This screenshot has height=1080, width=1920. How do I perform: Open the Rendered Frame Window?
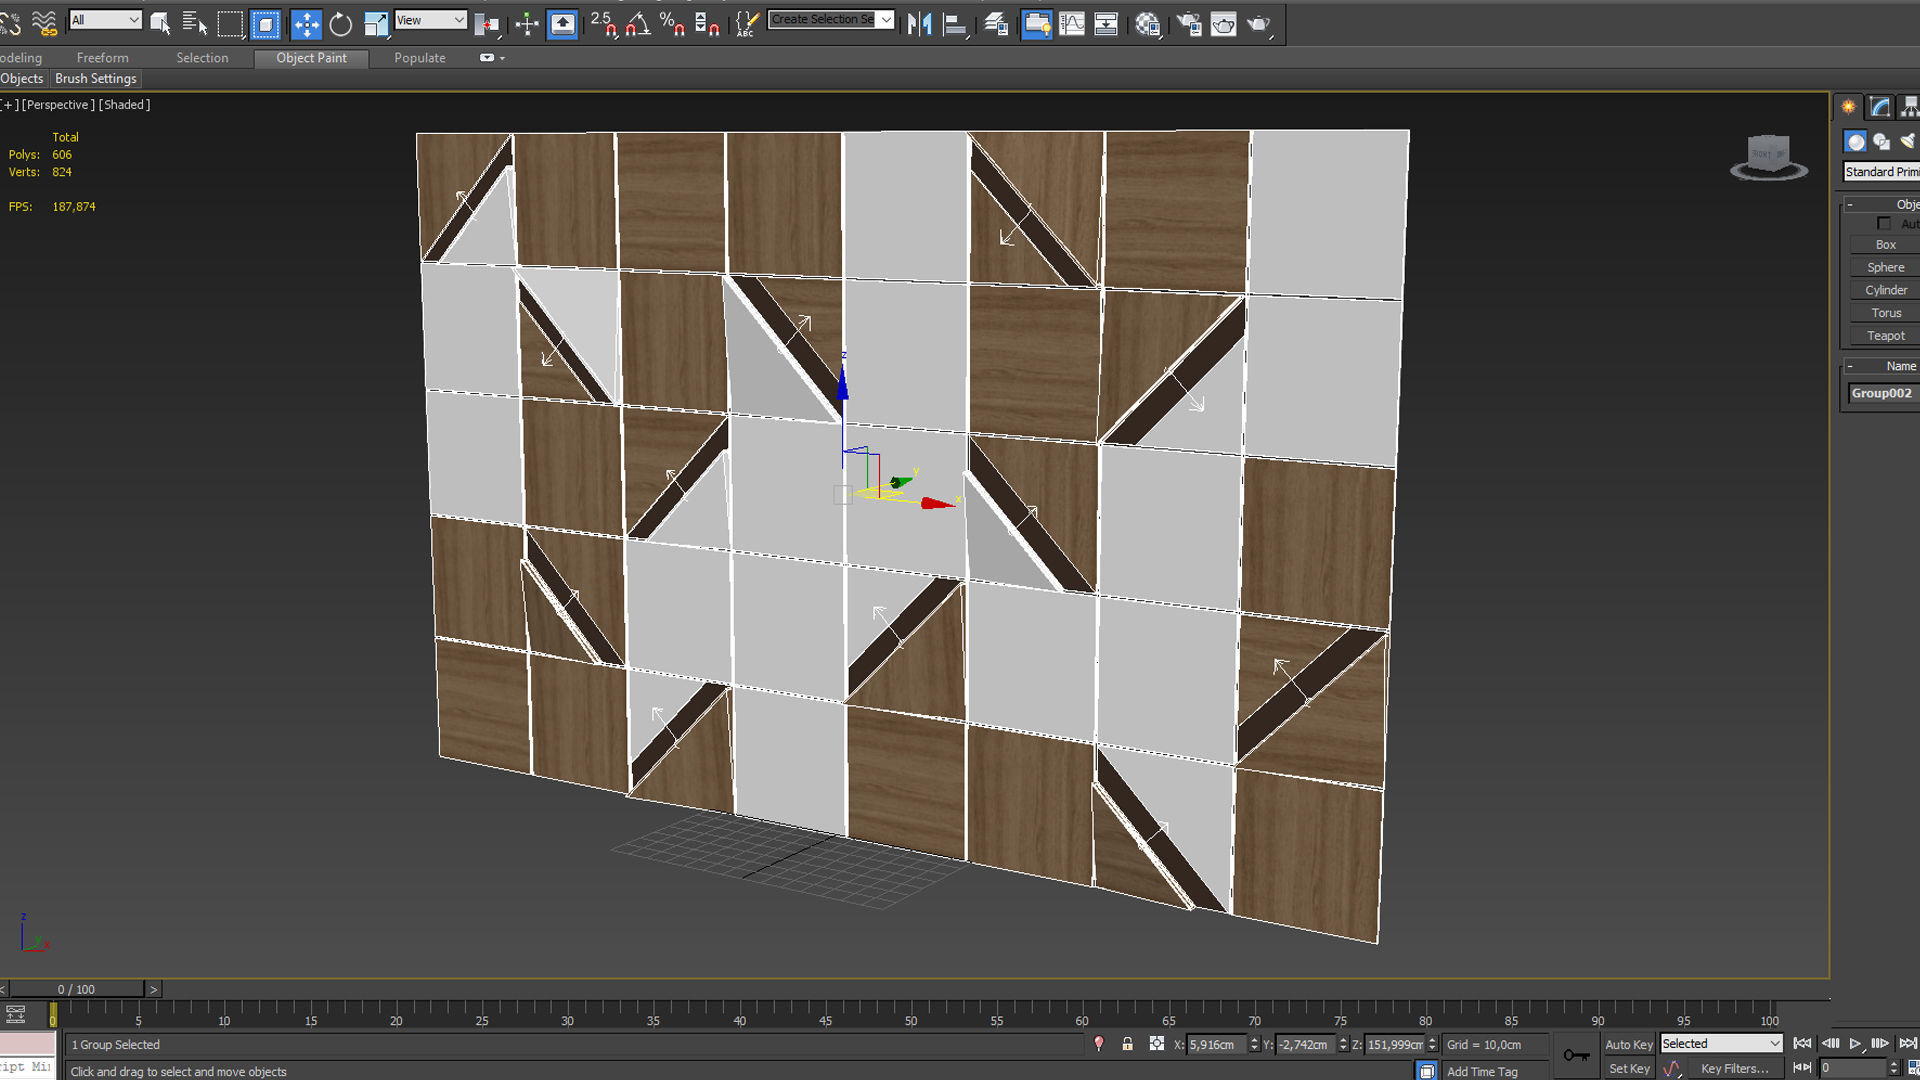coord(1224,23)
